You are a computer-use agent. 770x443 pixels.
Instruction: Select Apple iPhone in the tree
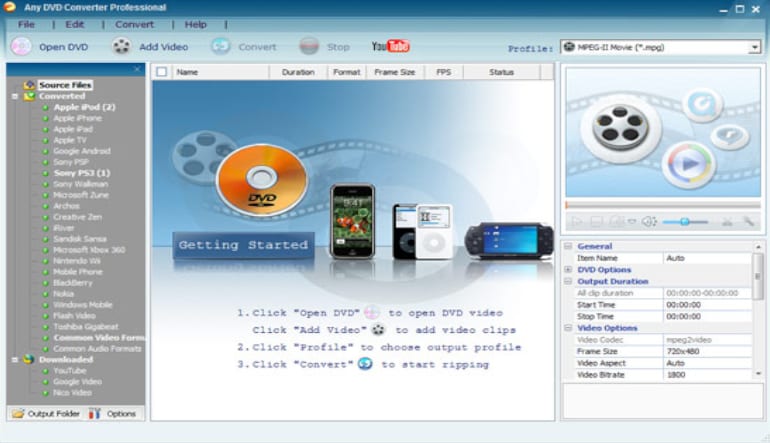click(x=78, y=118)
